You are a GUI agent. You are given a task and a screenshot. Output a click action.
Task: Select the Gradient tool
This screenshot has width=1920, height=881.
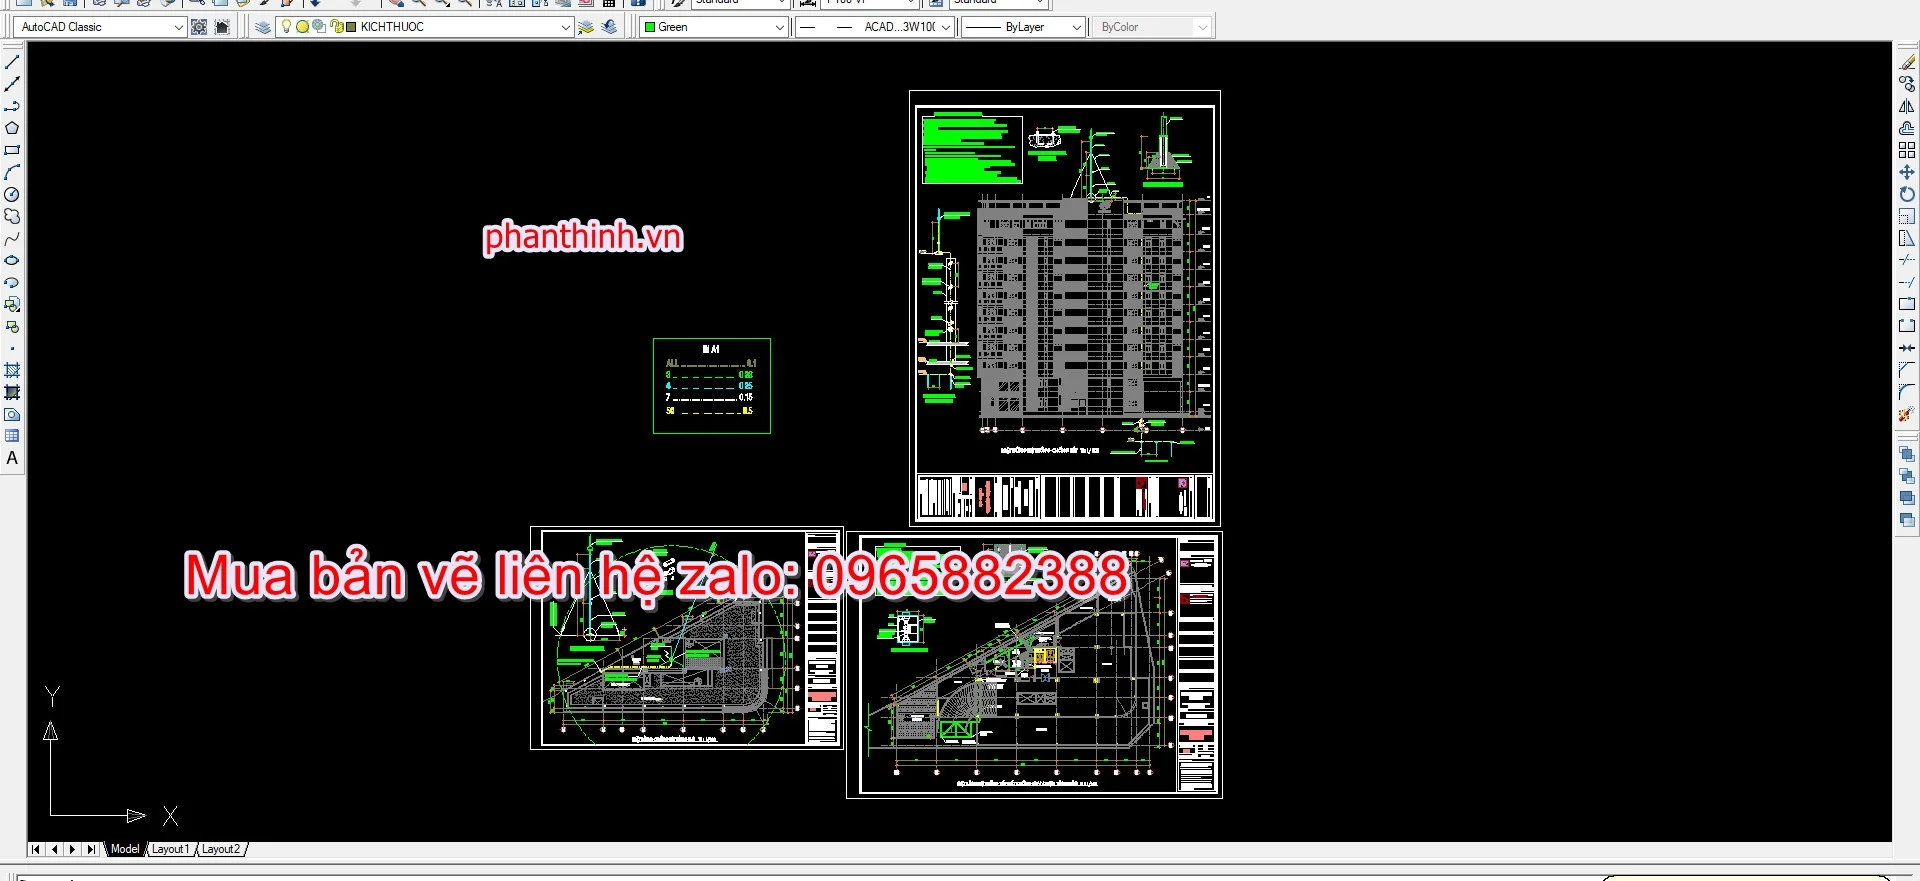(12, 392)
